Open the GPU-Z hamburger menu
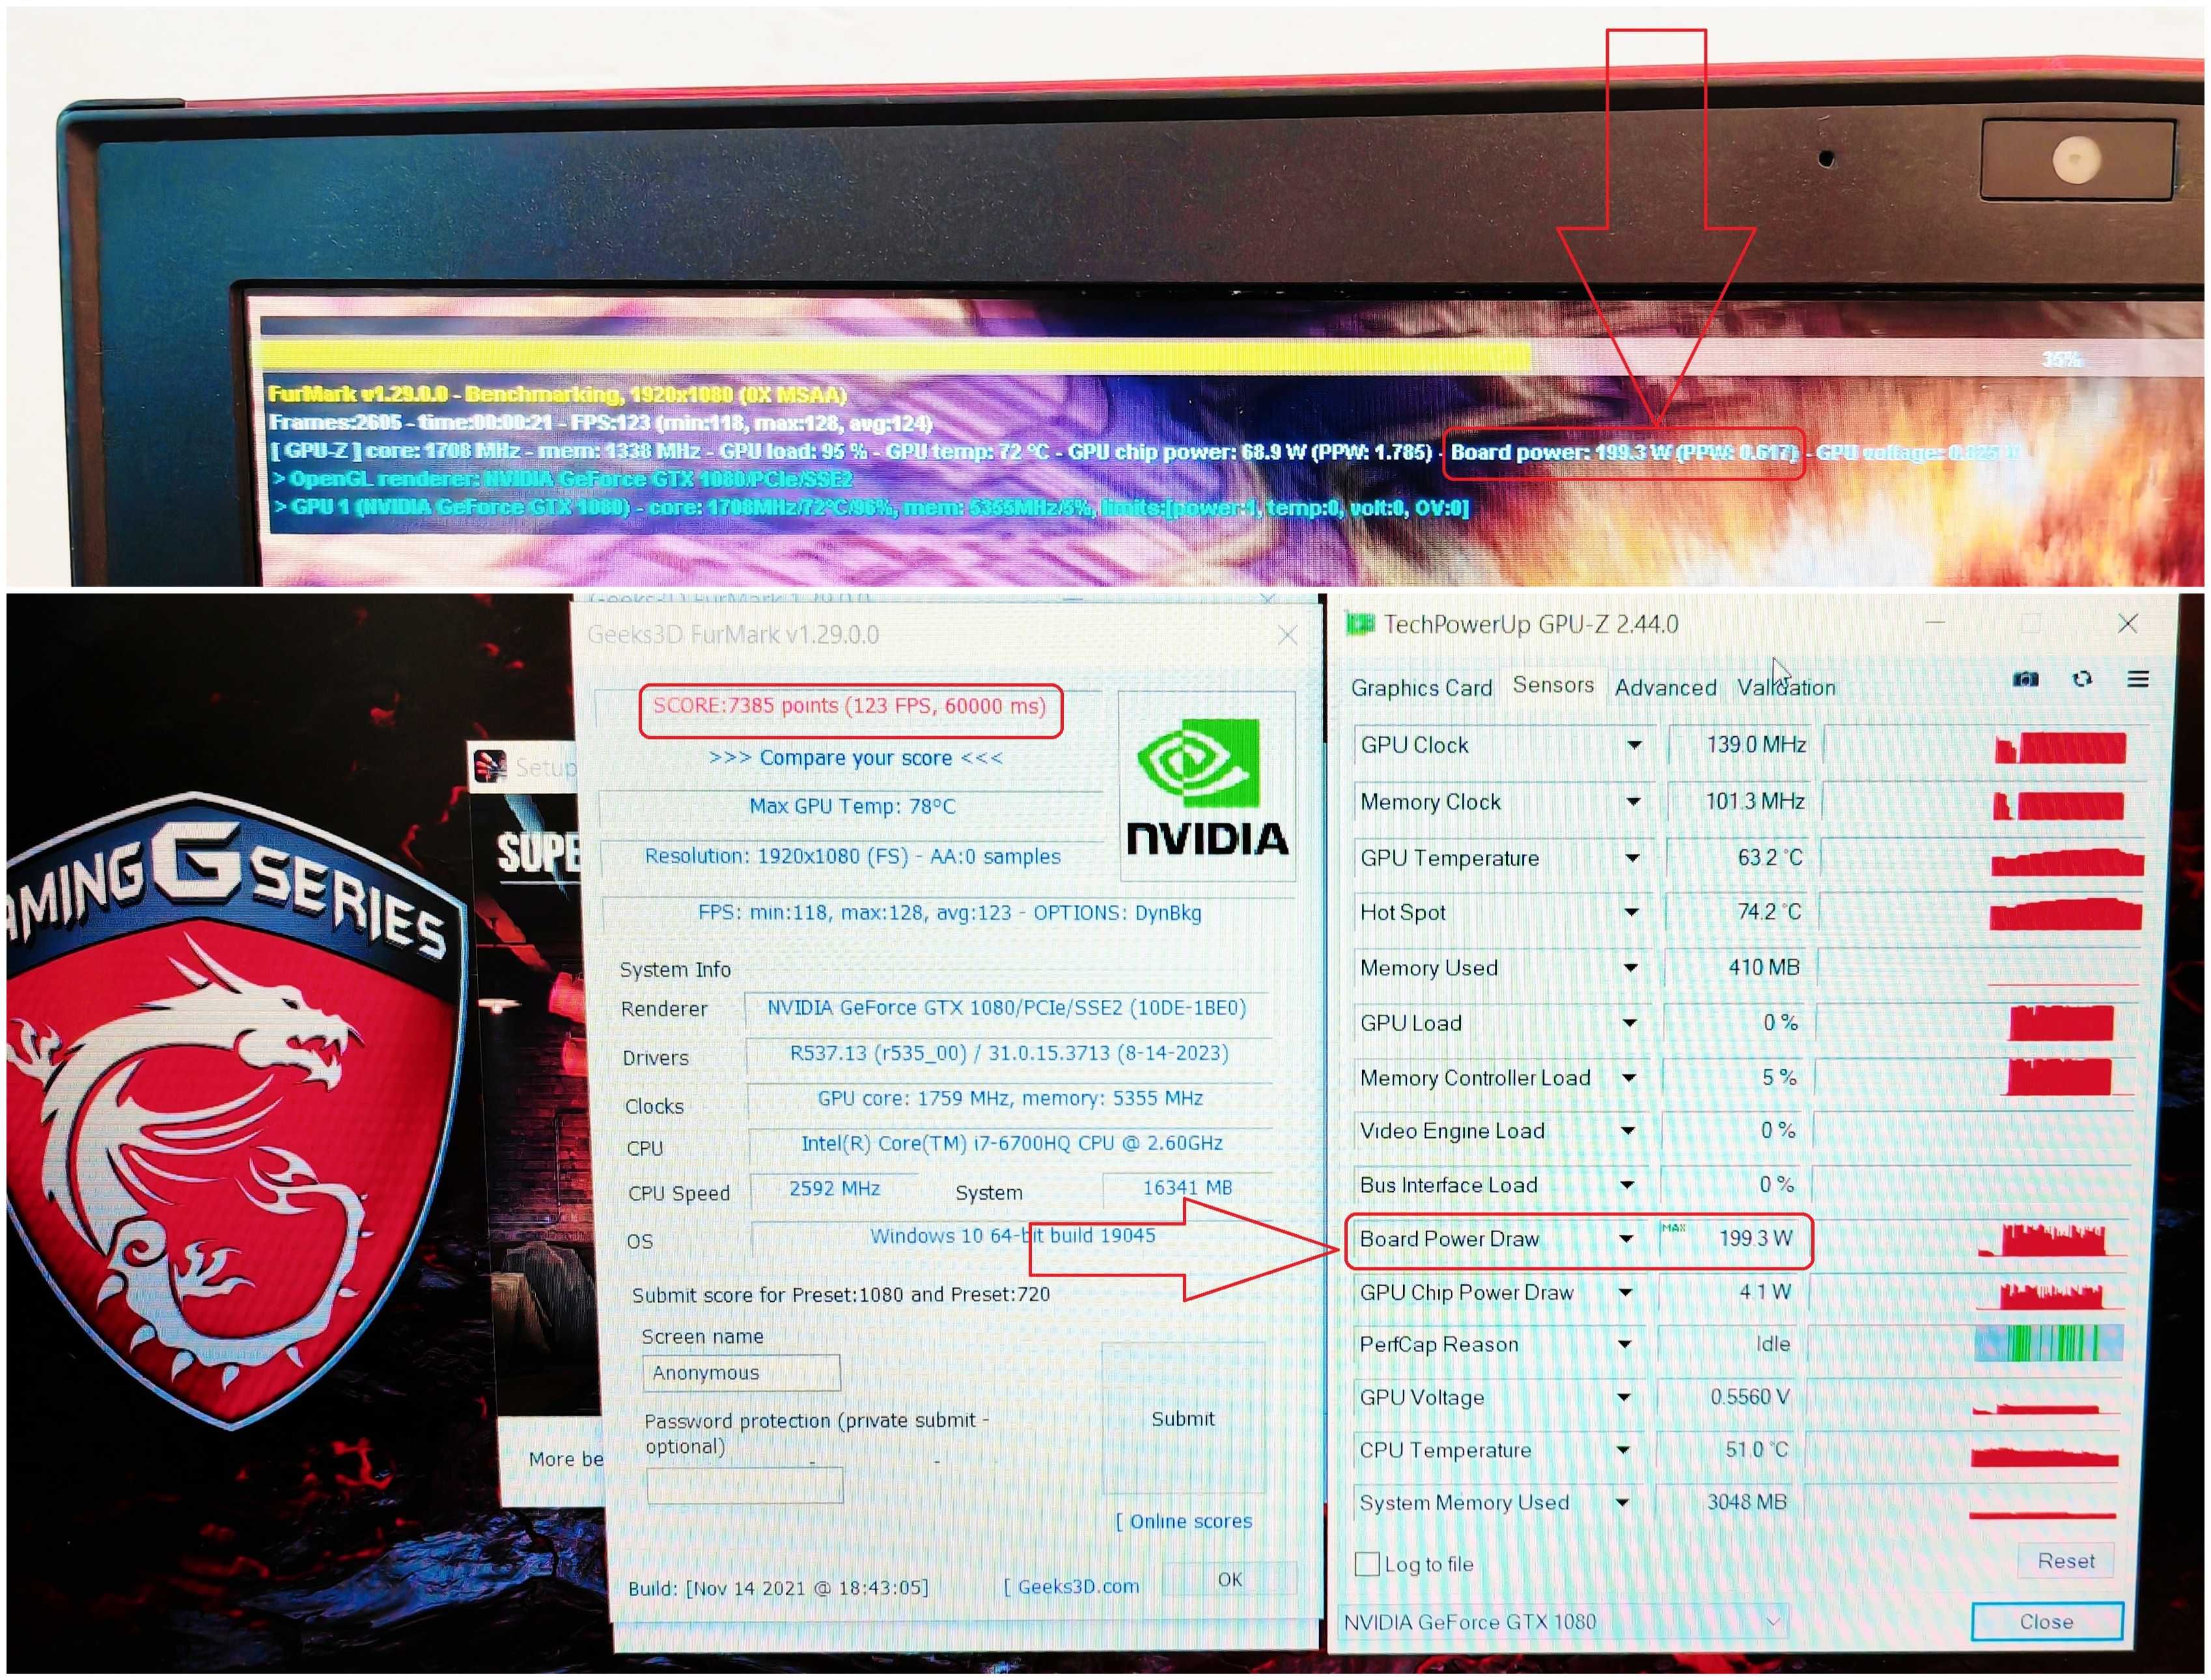2211x1680 pixels. click(2138, 679)
